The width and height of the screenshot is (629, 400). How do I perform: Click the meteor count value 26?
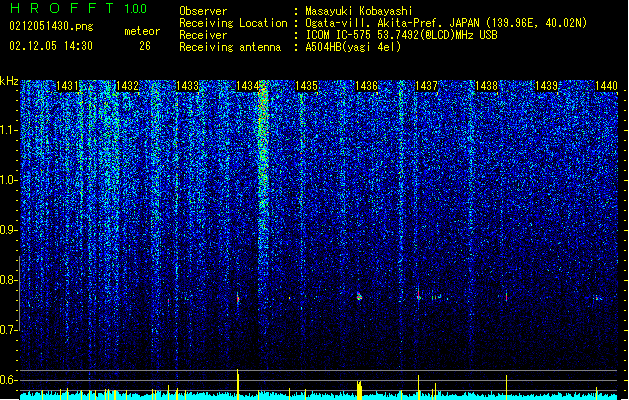[145, 46]
